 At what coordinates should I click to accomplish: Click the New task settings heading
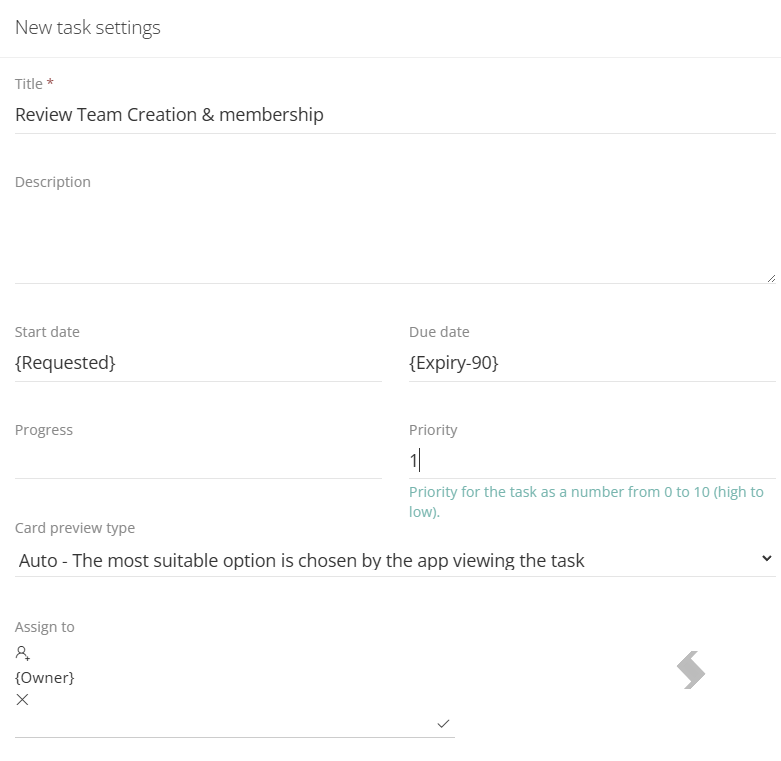[x=88, y=28]
